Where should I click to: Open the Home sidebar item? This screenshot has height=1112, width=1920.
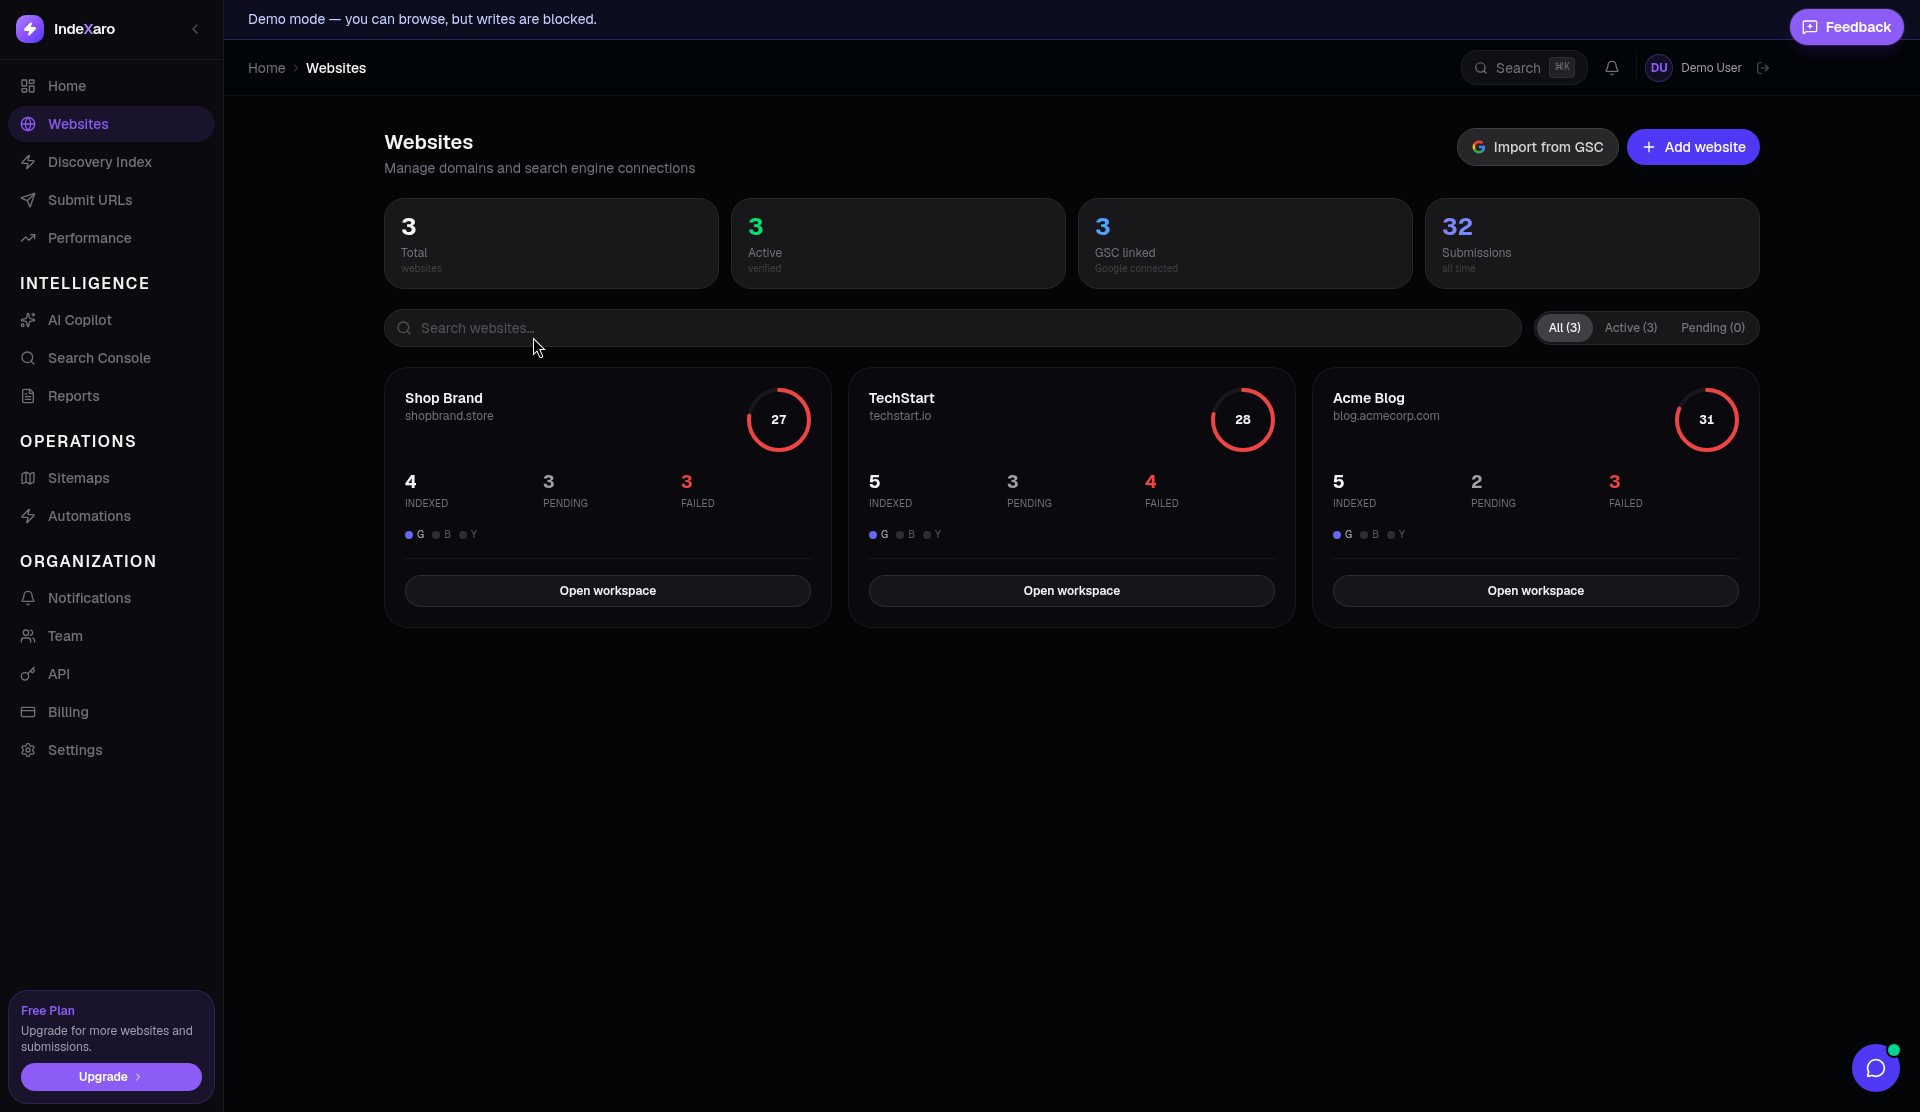coord(111,86)
